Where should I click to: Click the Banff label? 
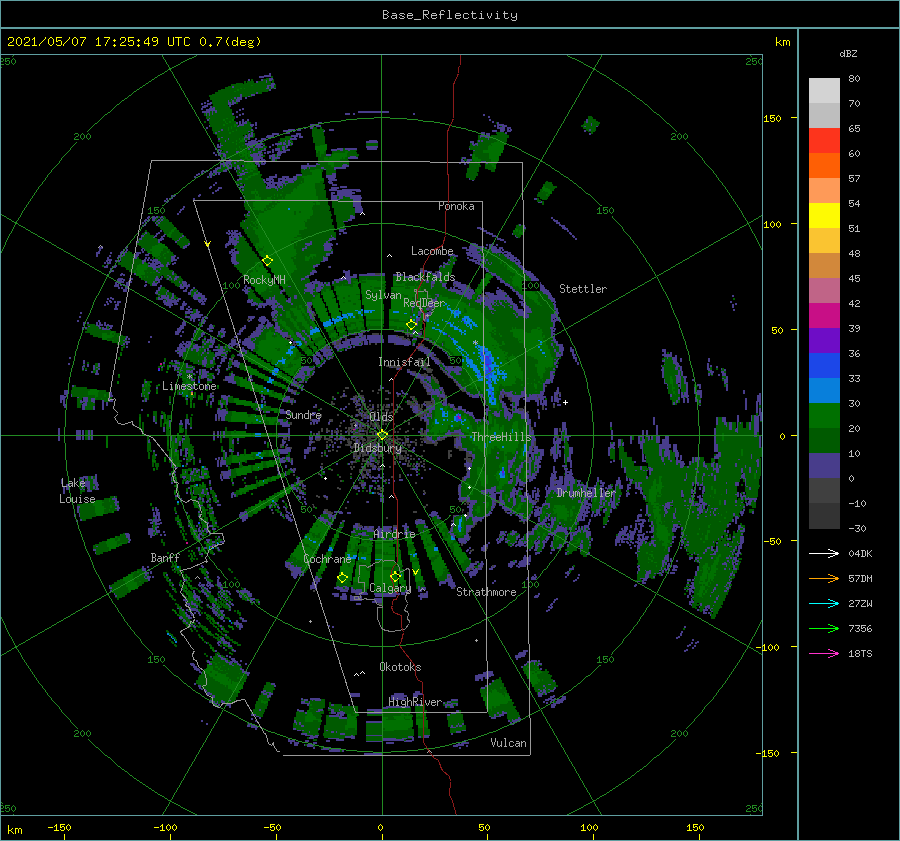click(165, 558)
